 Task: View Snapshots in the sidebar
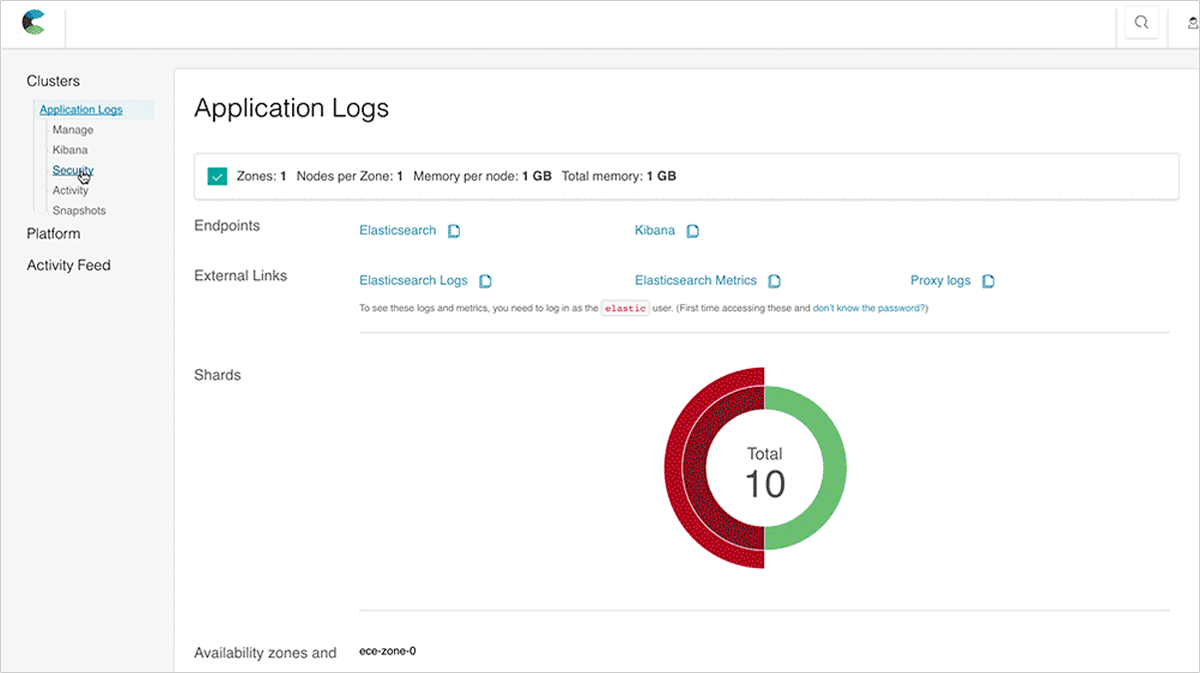(x=79, y=211)
